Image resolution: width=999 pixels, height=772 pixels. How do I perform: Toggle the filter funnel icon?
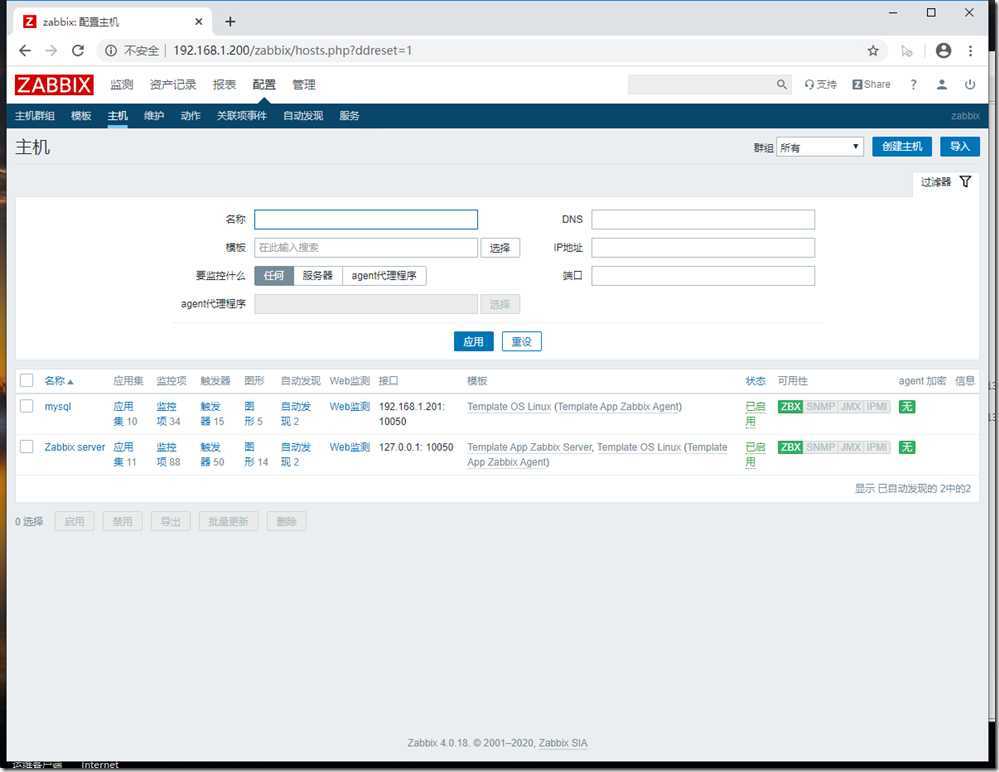pos(965,182)
